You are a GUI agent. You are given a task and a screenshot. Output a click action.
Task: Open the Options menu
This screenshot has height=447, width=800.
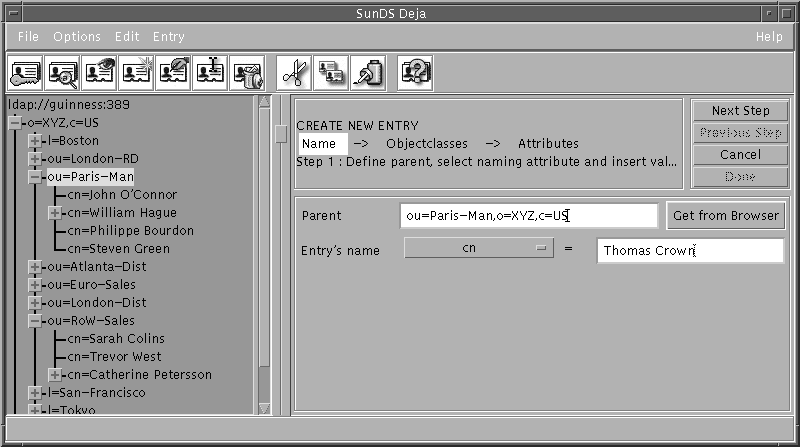click(77, 37)
